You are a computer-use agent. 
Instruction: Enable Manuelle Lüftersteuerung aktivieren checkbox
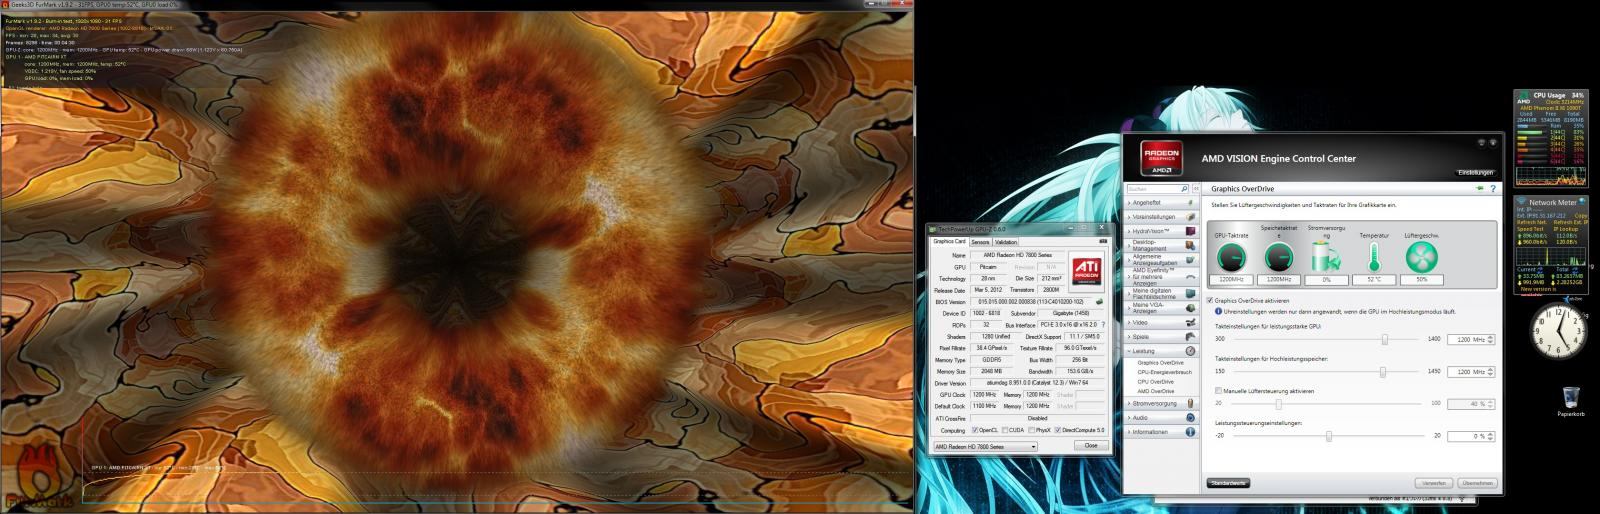pos(1218,390)
